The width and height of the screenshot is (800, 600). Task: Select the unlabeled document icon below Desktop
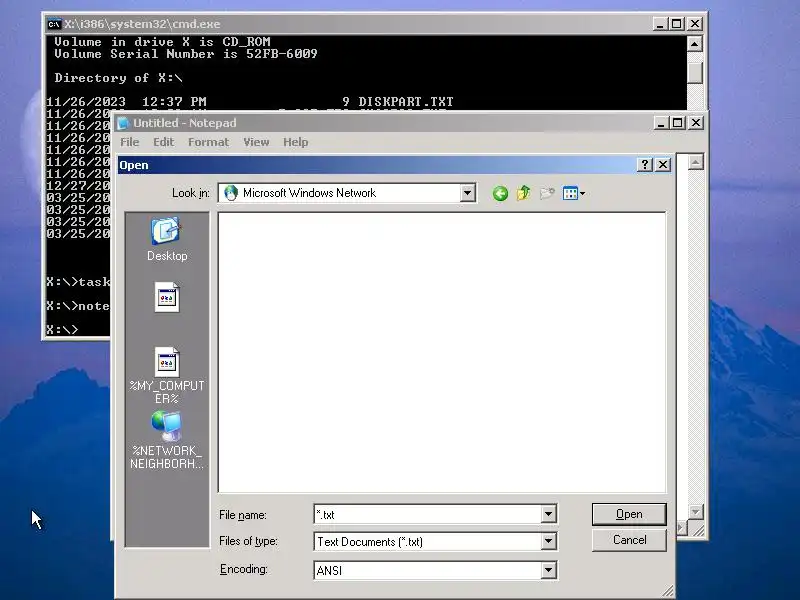pos(167,297)
